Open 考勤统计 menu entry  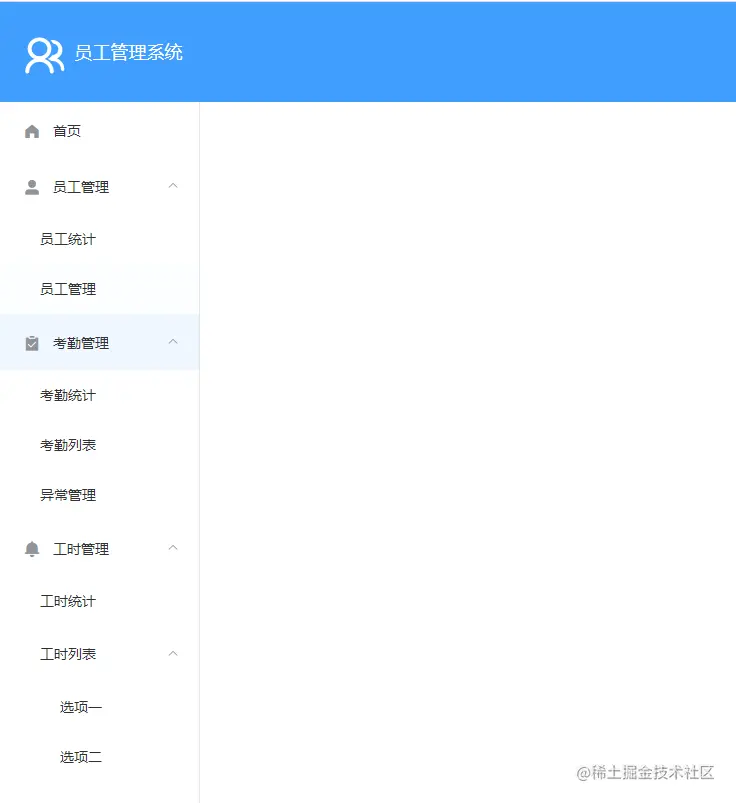coord(99,395)
